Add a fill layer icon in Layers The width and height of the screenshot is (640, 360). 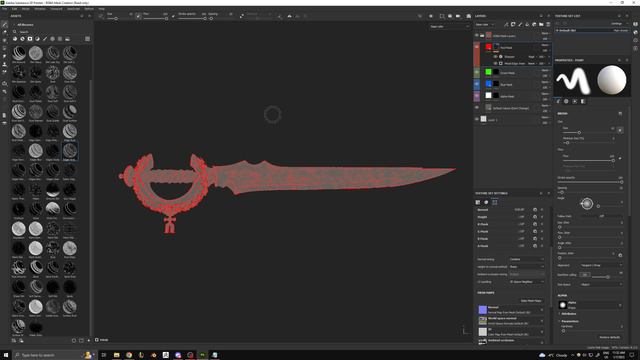pos(527,24)
